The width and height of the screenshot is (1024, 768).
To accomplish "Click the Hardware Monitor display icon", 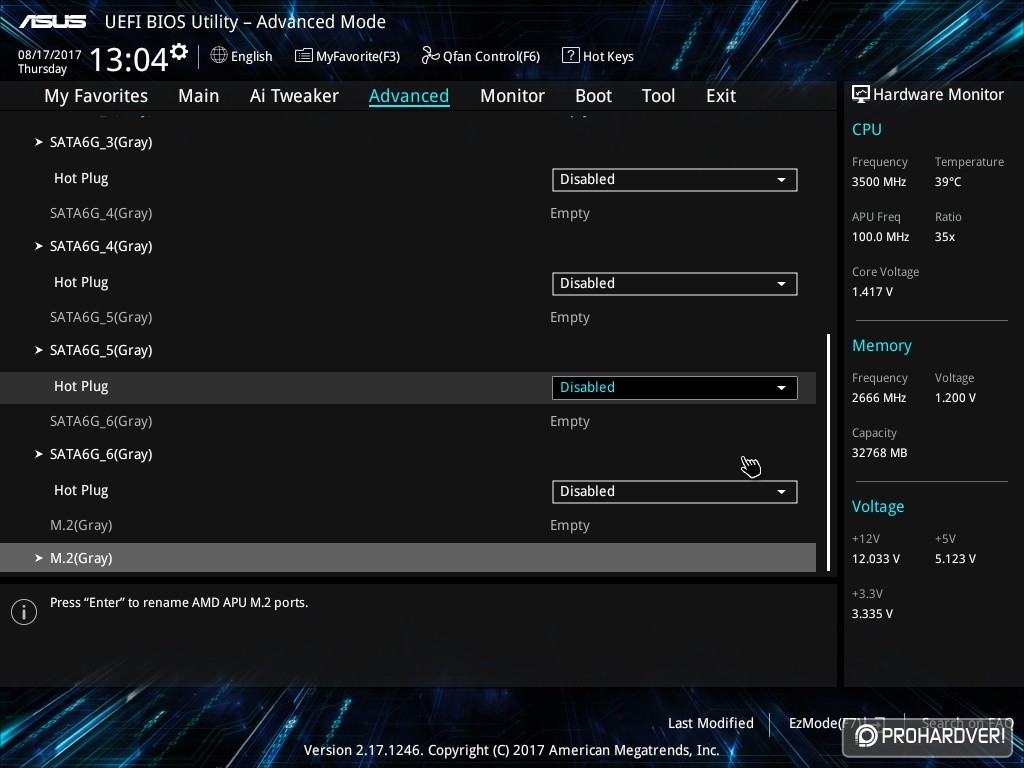I will (x=861, y=94).
